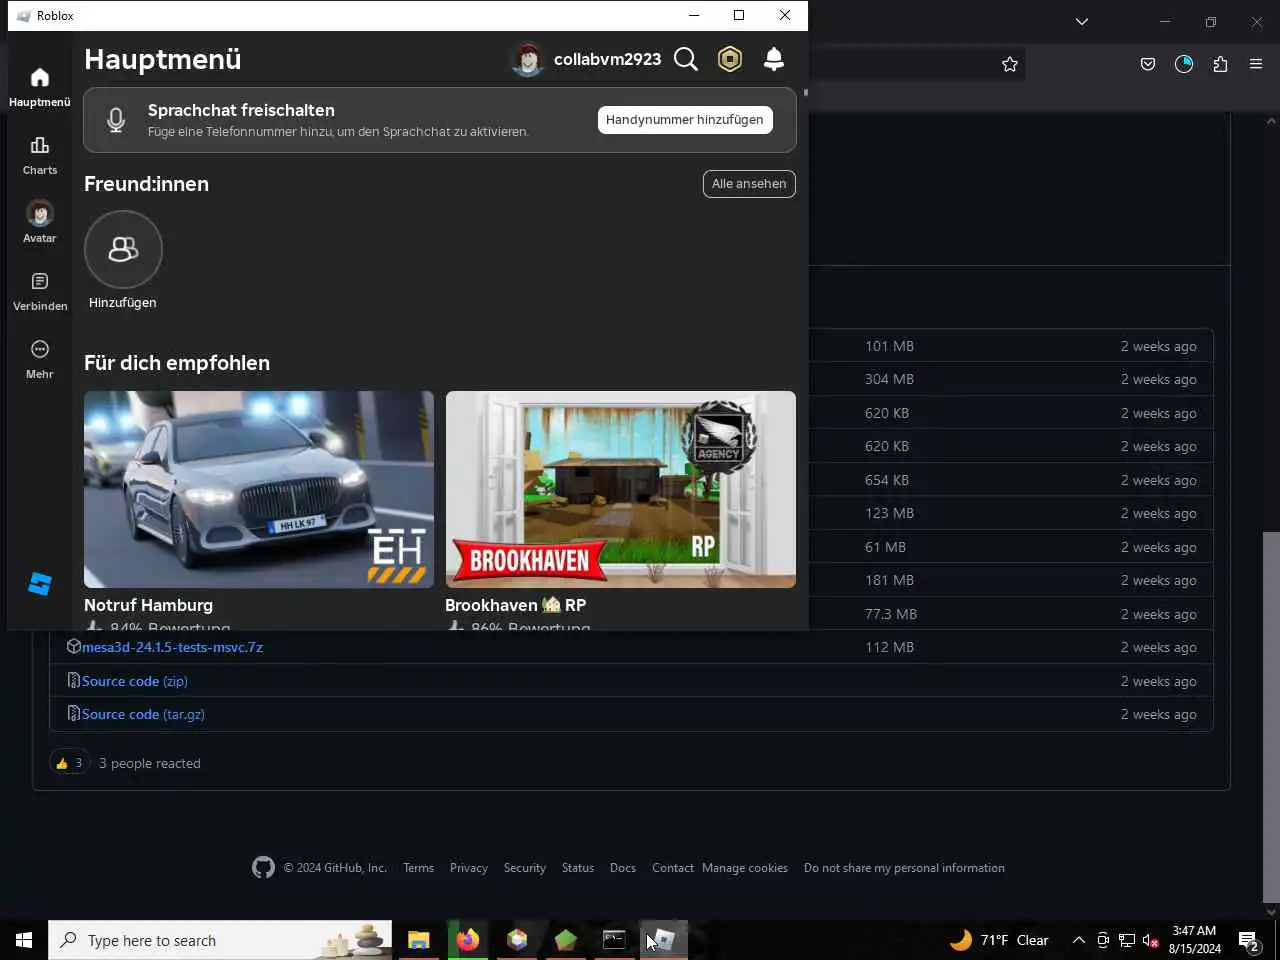1280x960 pixels.
Task: Click the collabvm2923 username
Action: pyautogui.click(x=607, y=60)
